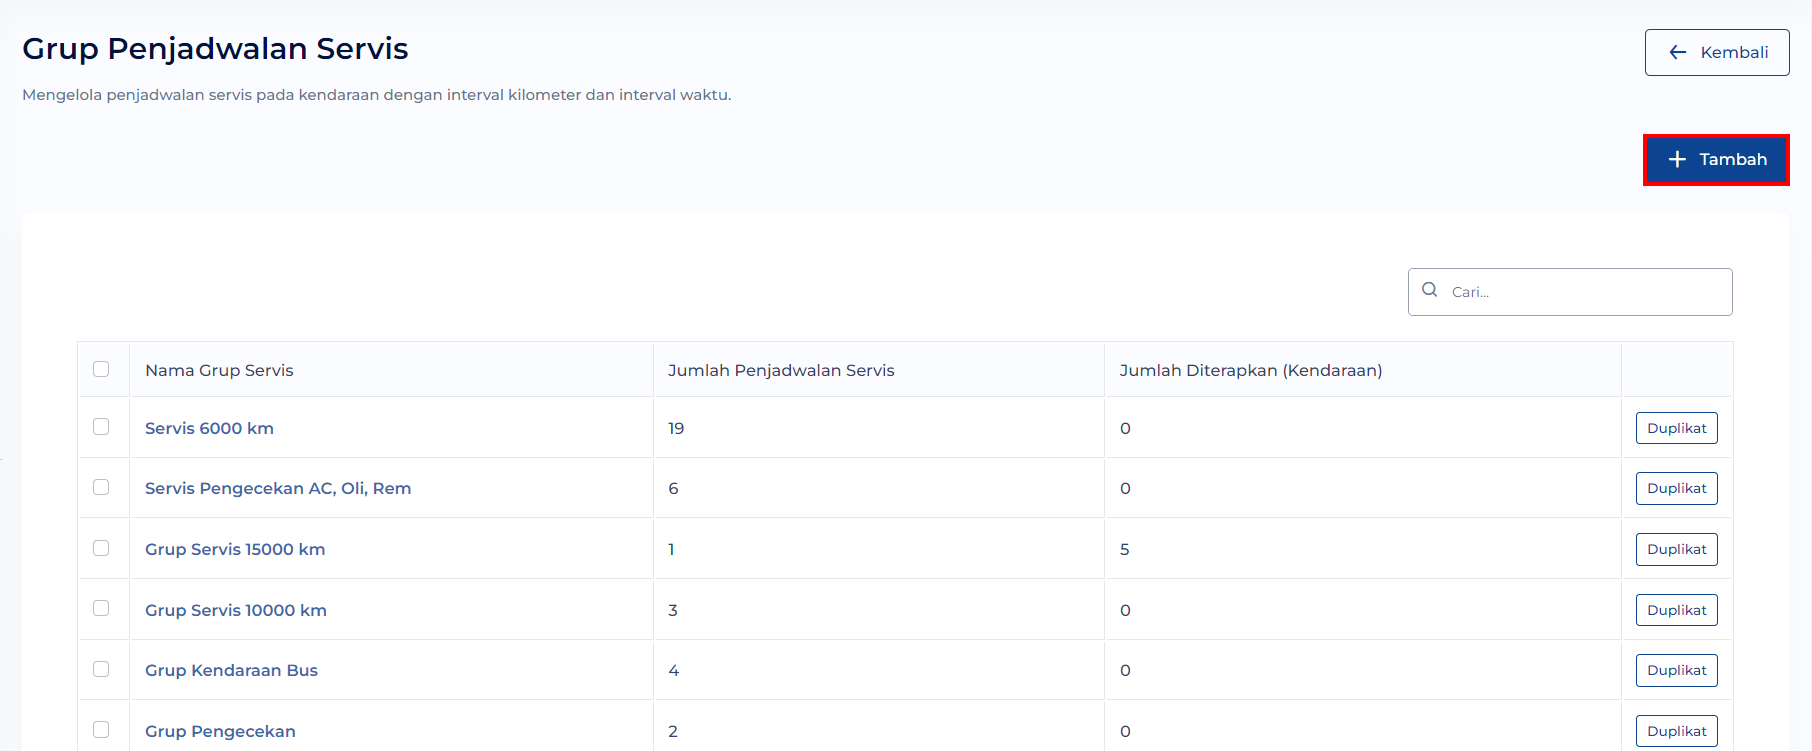This screenshot has height=751, width=1812.
Task: Check the Servis 6000 km row checkbox
Action: click(x=101, y=426)
